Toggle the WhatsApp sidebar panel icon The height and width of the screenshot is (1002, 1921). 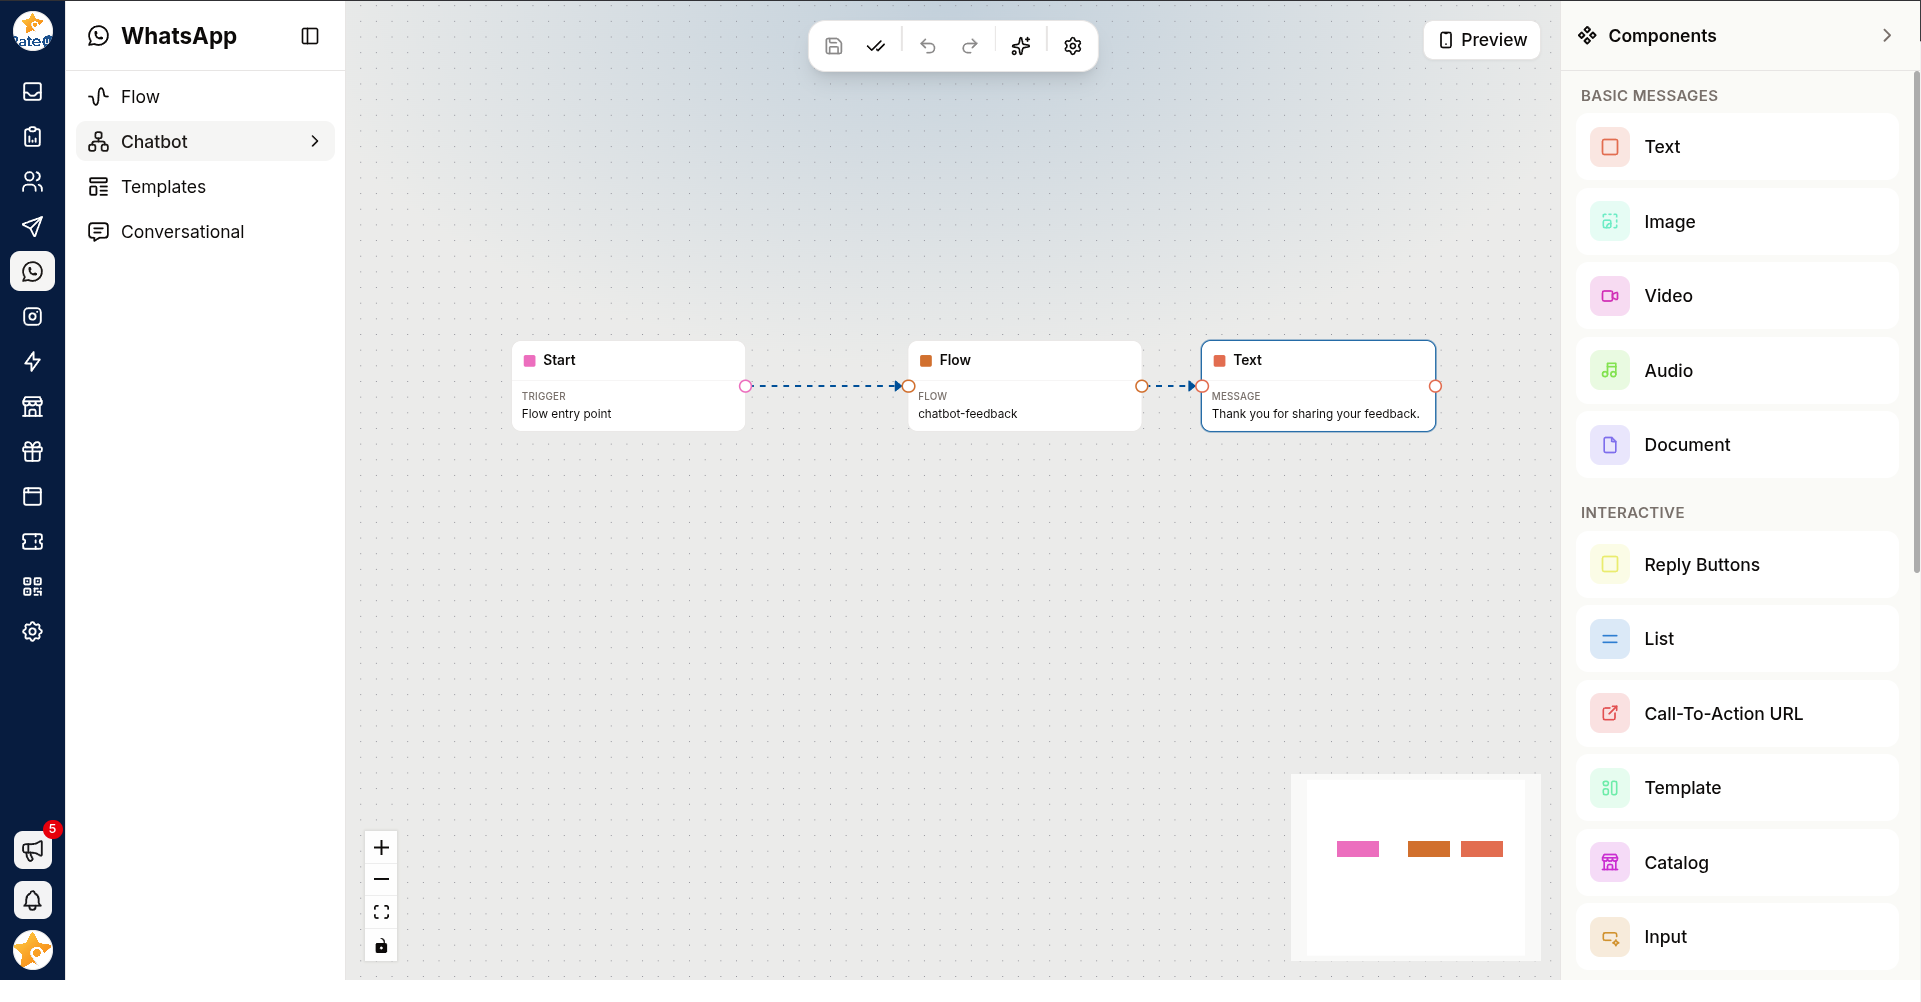[x=310, y=36]
